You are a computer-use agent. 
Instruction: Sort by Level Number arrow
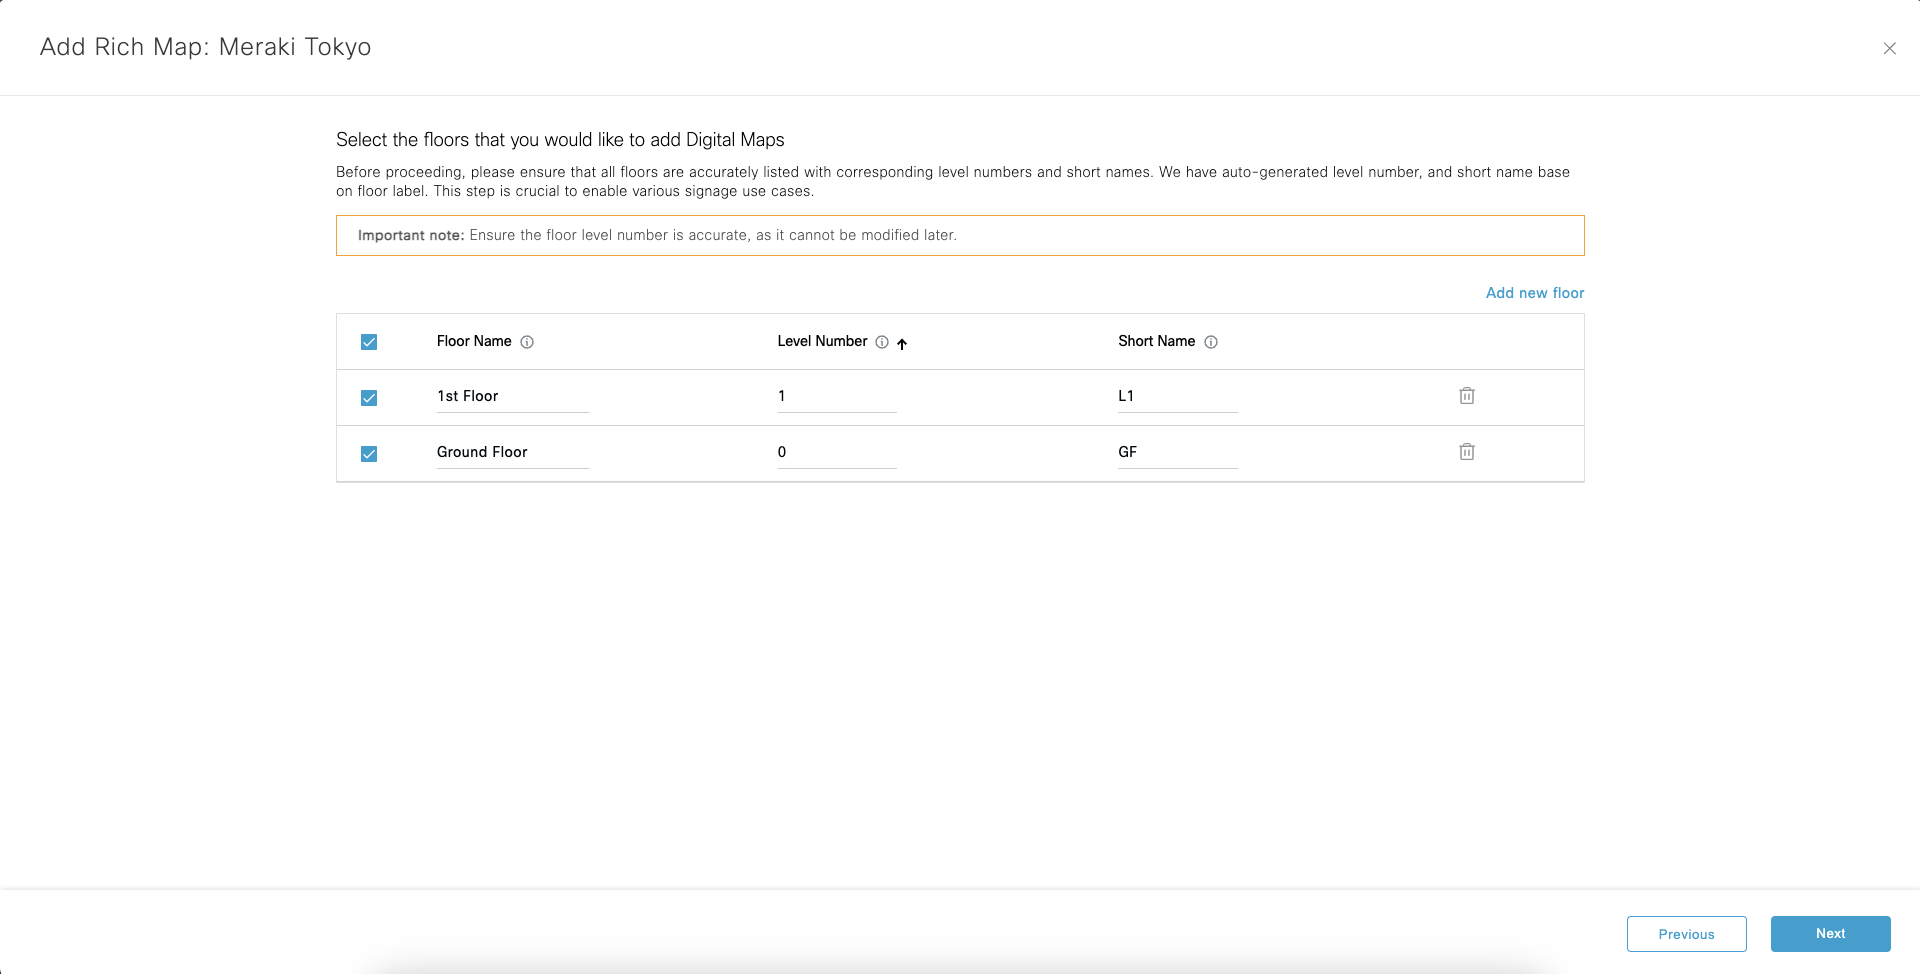pos(902,344)
